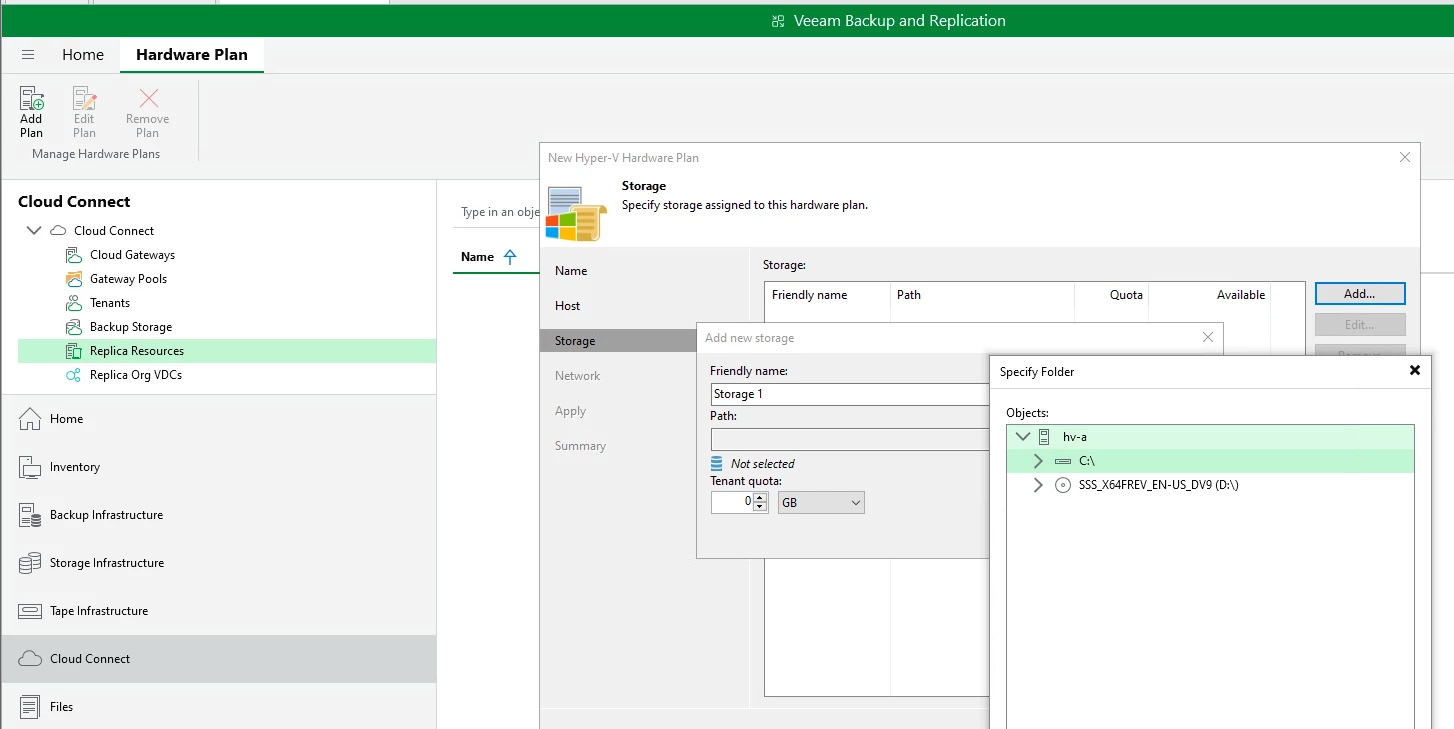This screenshot has height=729, width=1454.
Task: Select Cloud Gateways in the tree
Action: [132, 255]
